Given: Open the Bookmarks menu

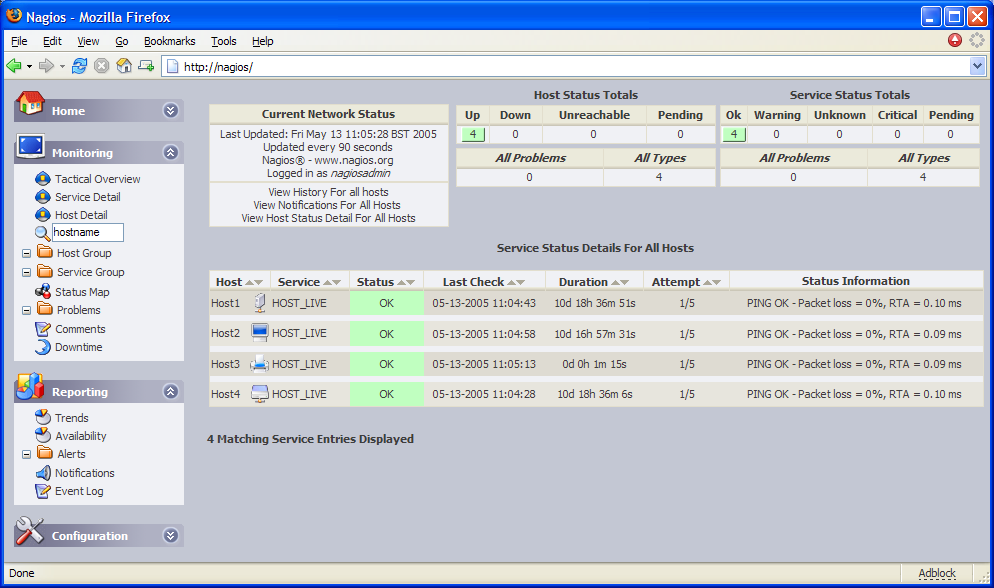Looking at the screenshot, I should (x=169, y=41).
